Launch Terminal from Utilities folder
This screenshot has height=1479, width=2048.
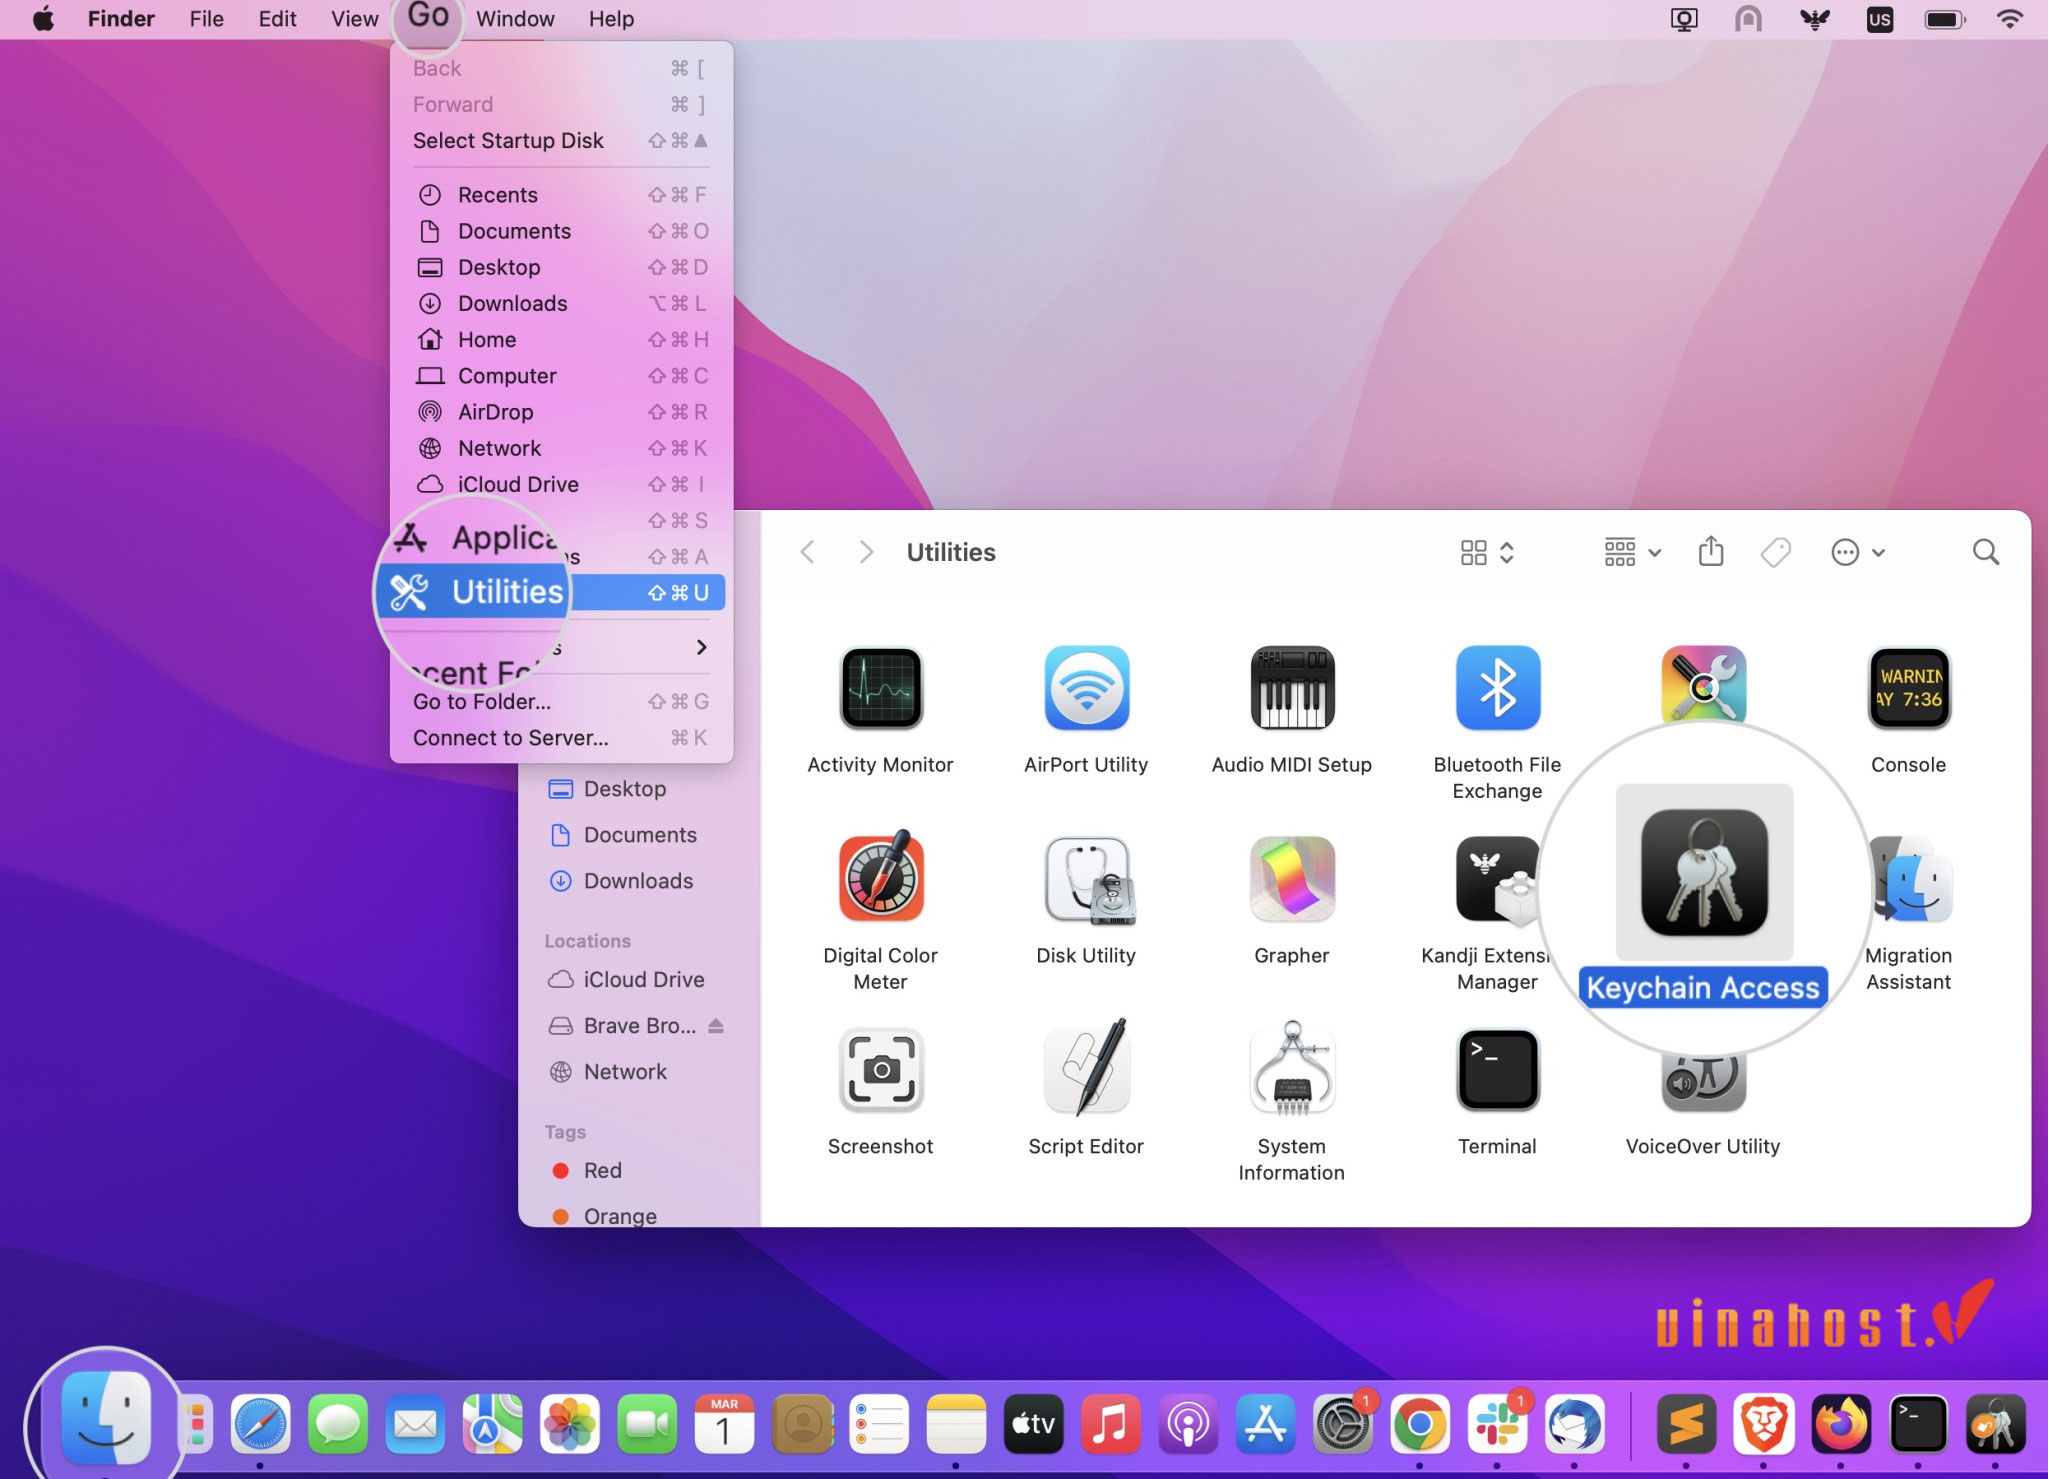[x=1497, y=1069]
